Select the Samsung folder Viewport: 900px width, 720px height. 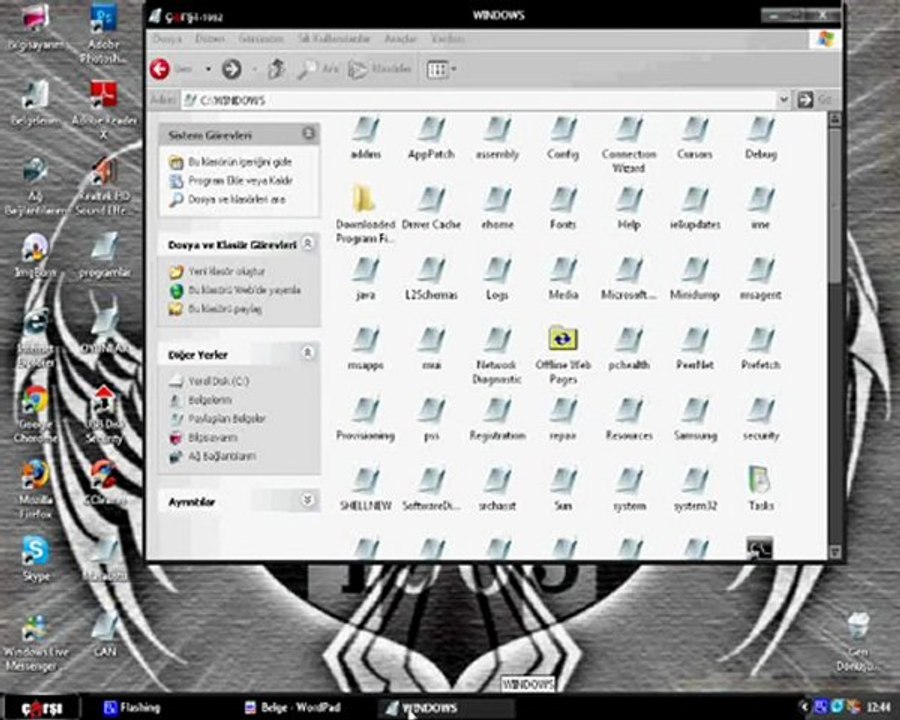[695, 419]
